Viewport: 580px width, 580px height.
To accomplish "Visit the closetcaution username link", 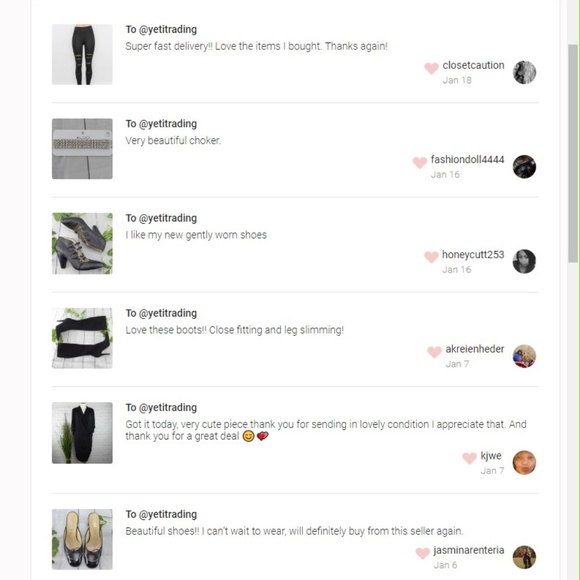I will [x=473, y=65].
